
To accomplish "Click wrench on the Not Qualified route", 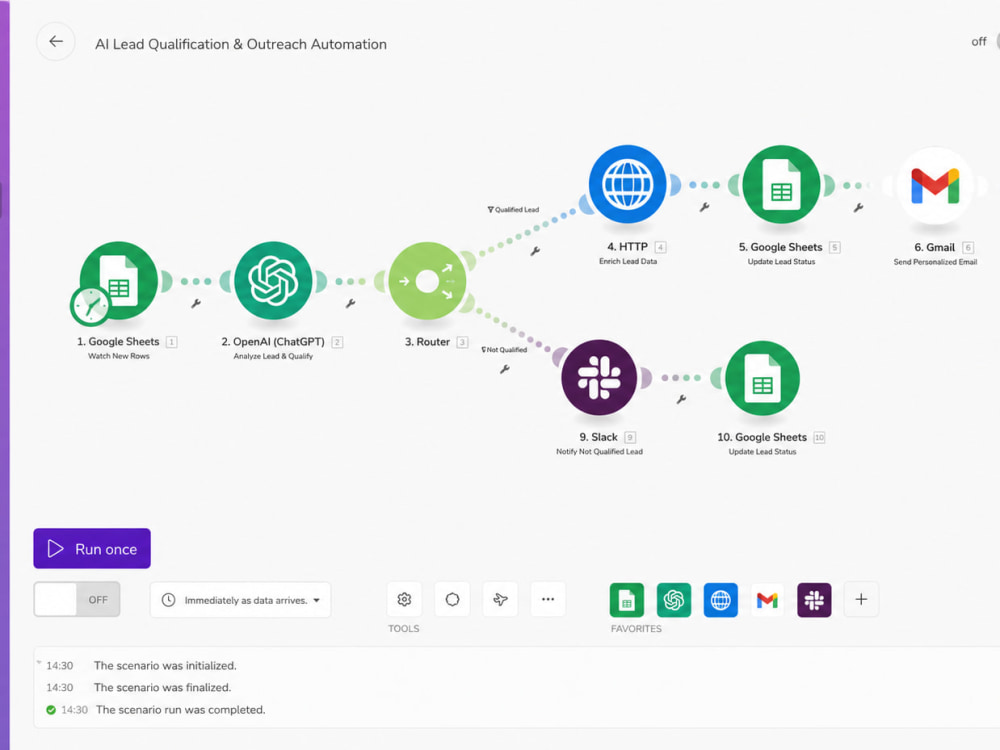I will point(504,369).
